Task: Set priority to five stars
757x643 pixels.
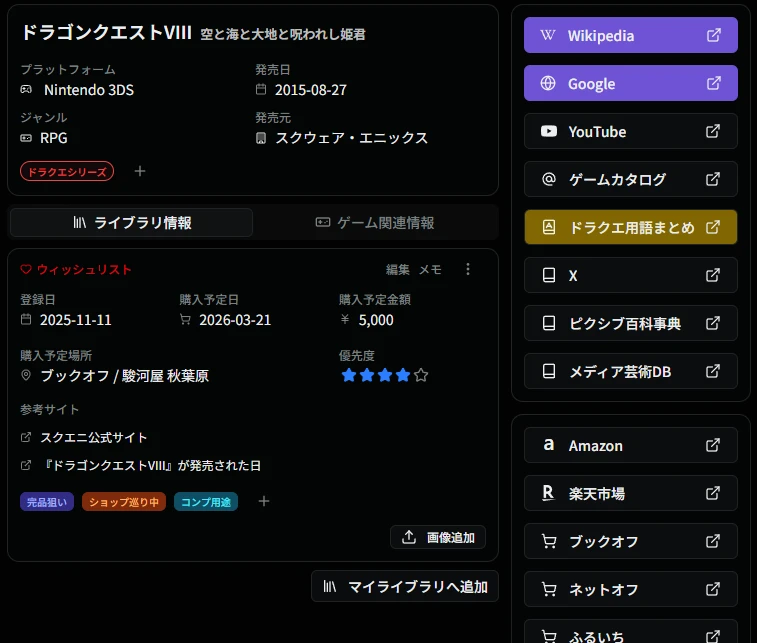Action: tap(421, 375)
